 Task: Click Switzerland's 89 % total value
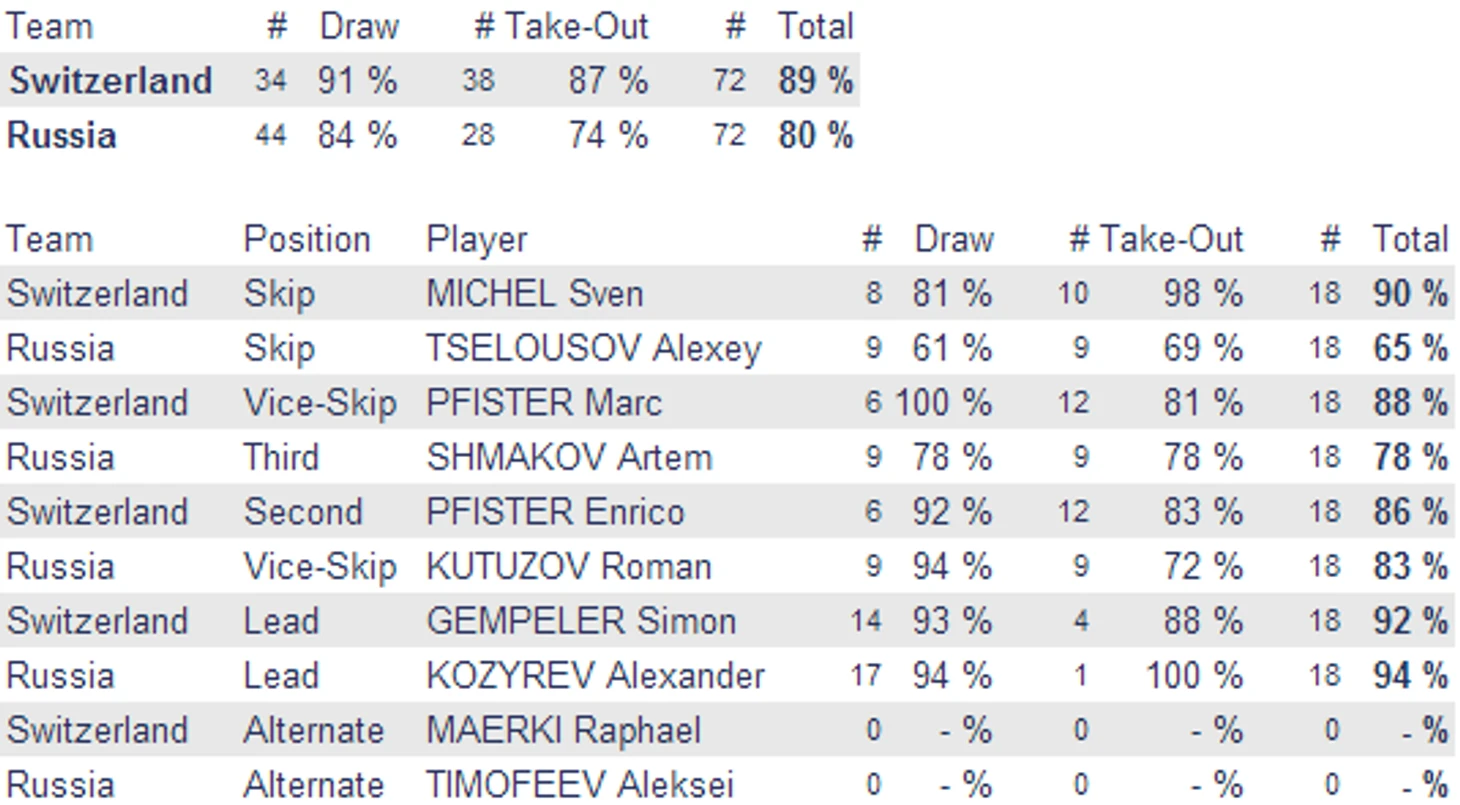(816, 80)
